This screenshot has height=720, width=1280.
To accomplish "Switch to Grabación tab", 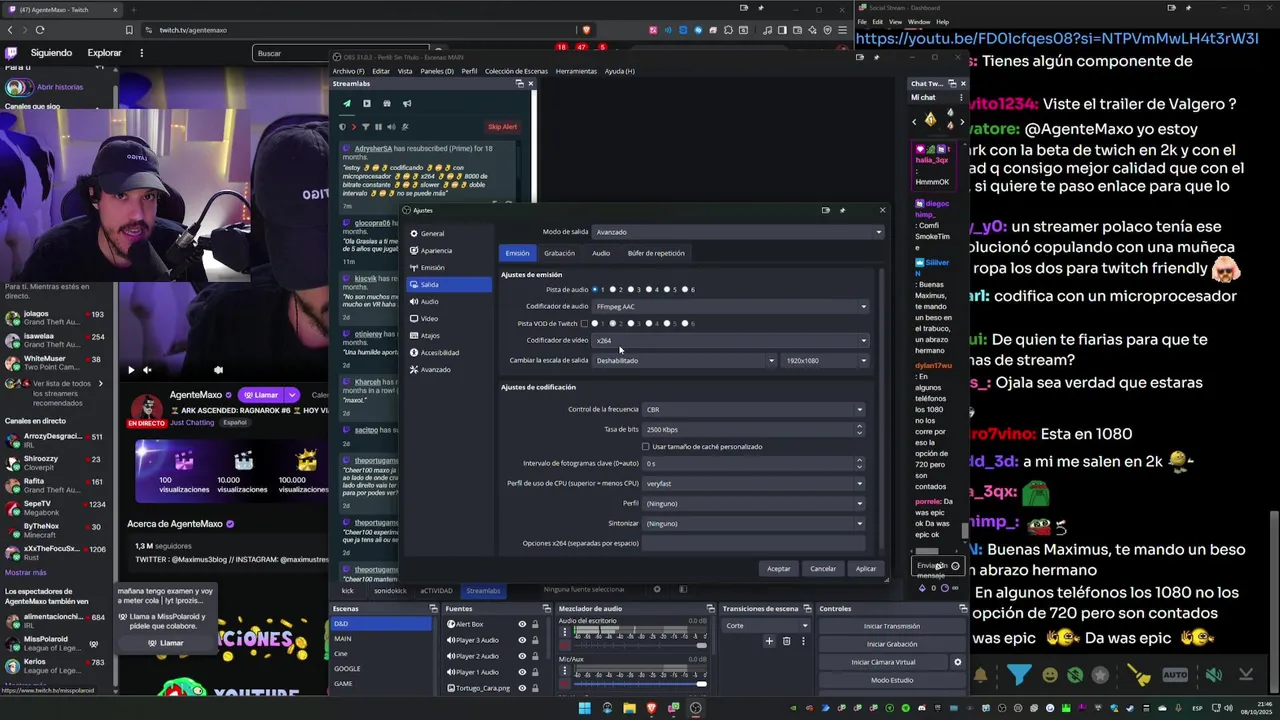I will click(x=559, y=253).
